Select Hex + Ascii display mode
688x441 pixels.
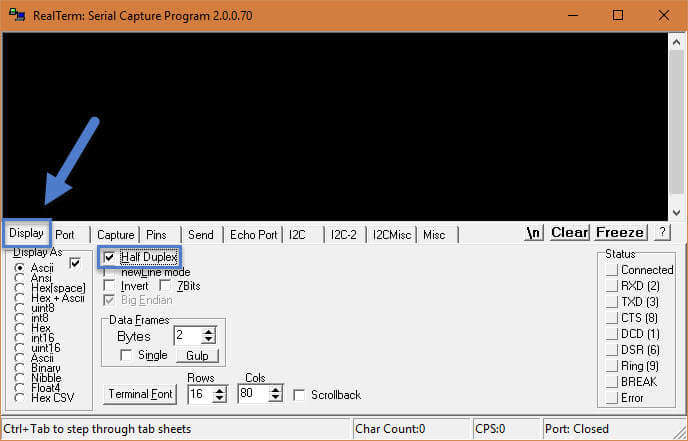(x=19, y=298)
